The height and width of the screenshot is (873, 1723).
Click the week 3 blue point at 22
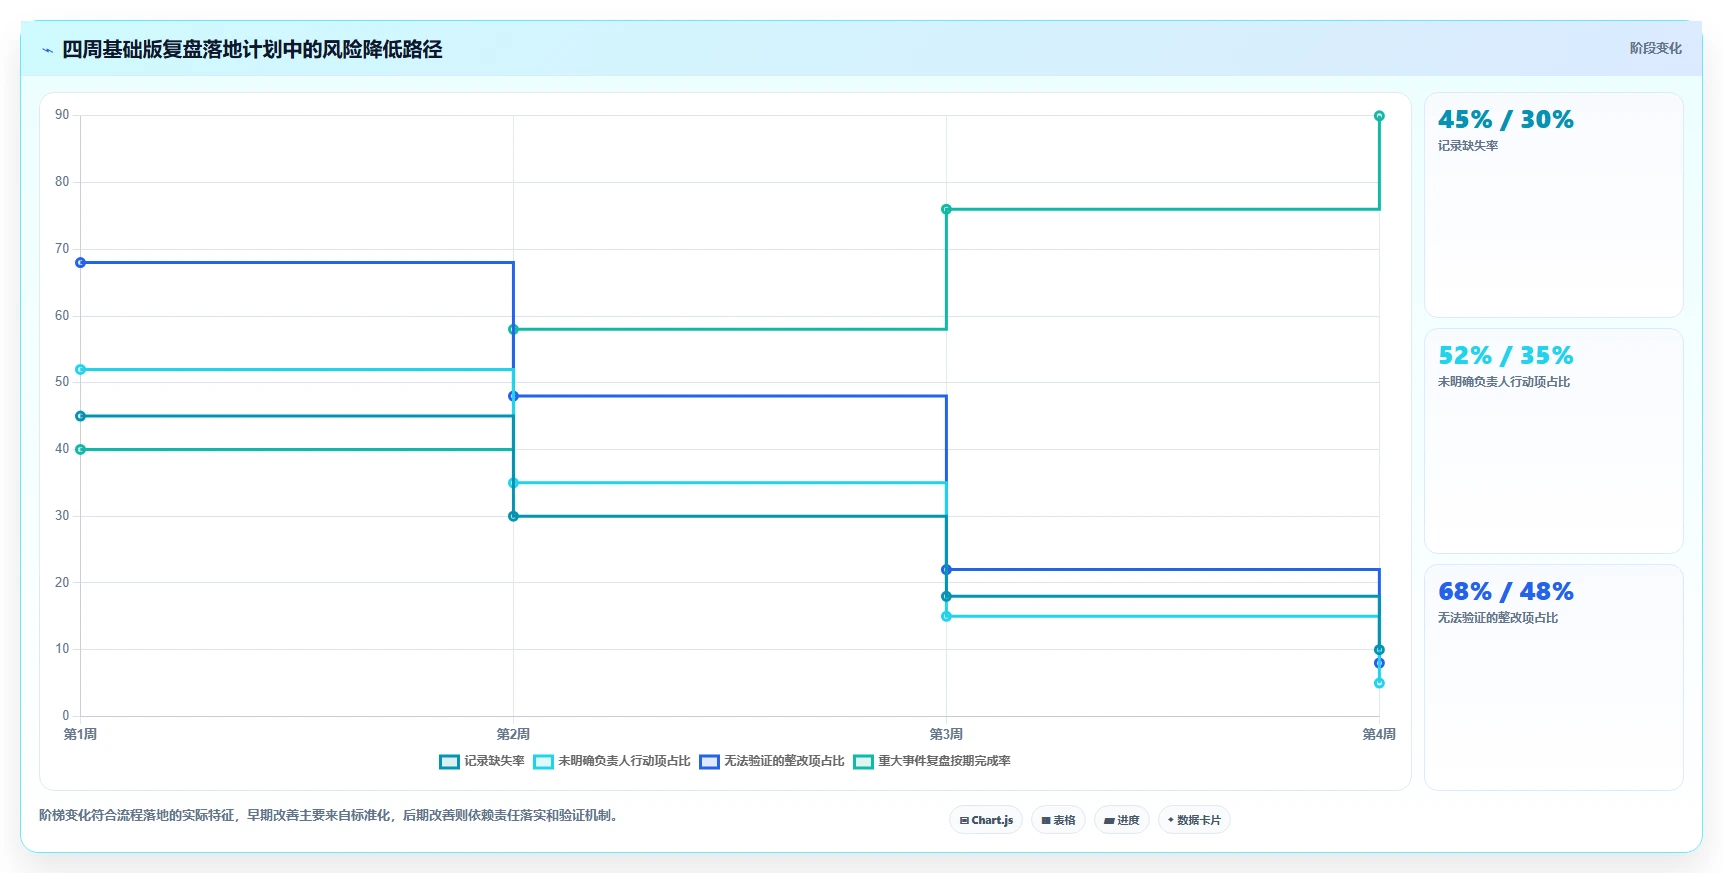pyautogui.click(x=946, y=570)
